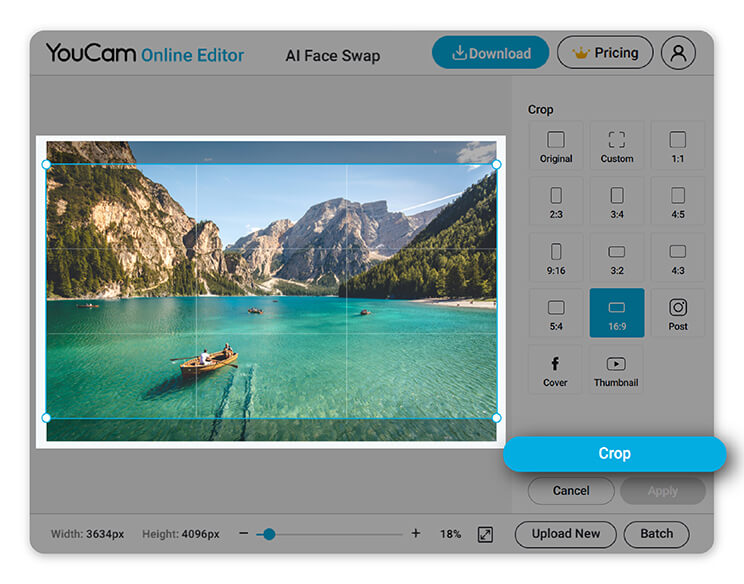Open the AI Face Swap tab
This screenshot has height=584, width=744.
[333, 56]
